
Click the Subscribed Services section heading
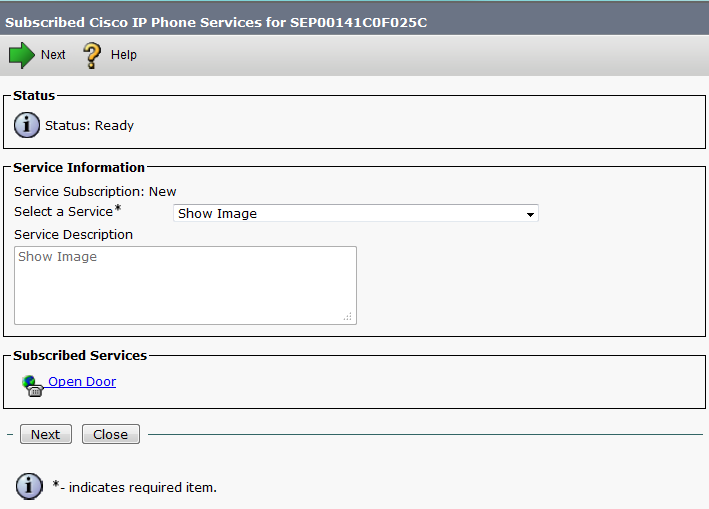point(80,355)
